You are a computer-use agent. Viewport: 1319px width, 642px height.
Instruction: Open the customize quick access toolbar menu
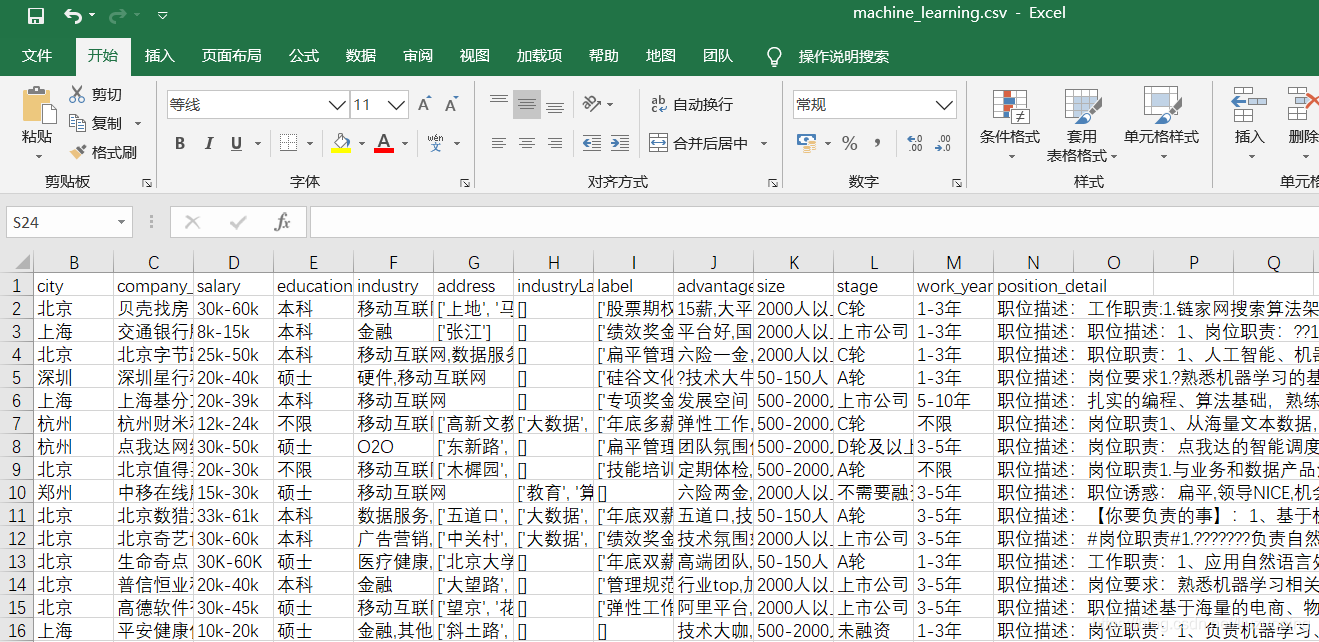click(162, 15)
